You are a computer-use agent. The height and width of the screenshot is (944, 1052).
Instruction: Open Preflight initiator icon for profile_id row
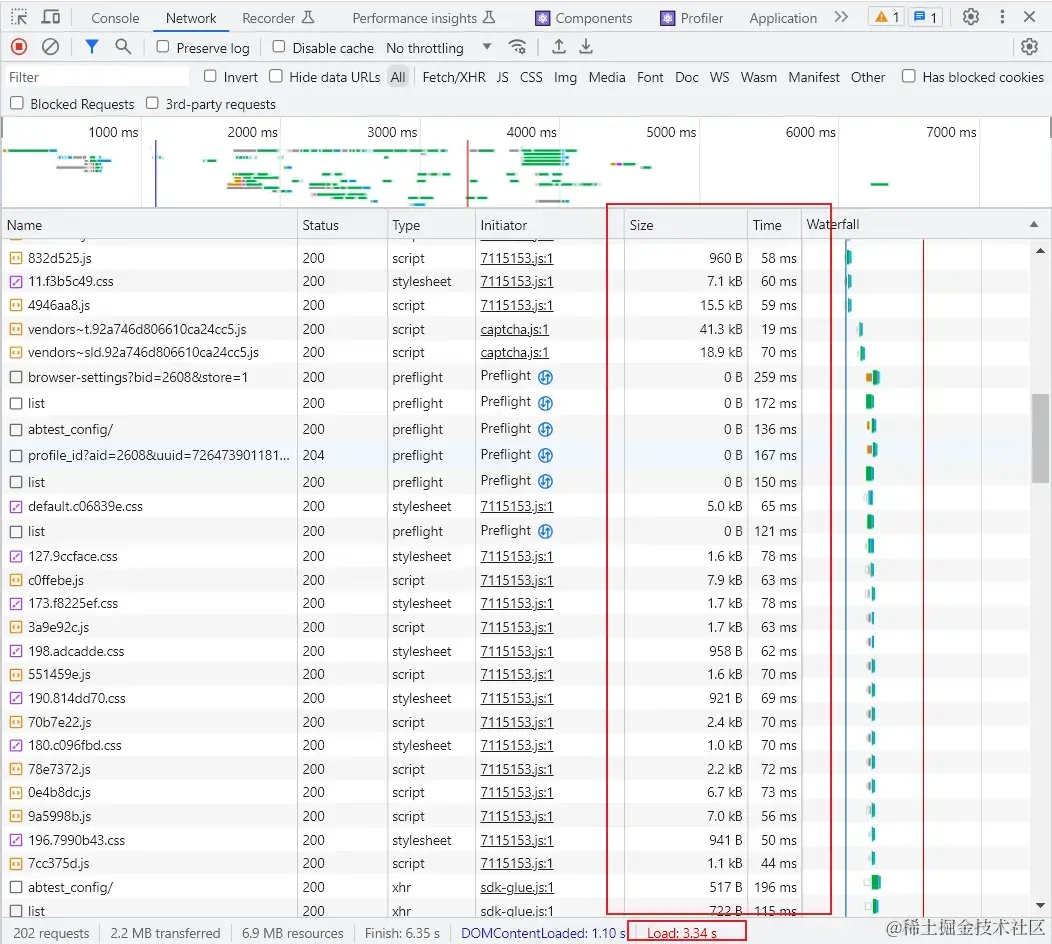point(545,456)
